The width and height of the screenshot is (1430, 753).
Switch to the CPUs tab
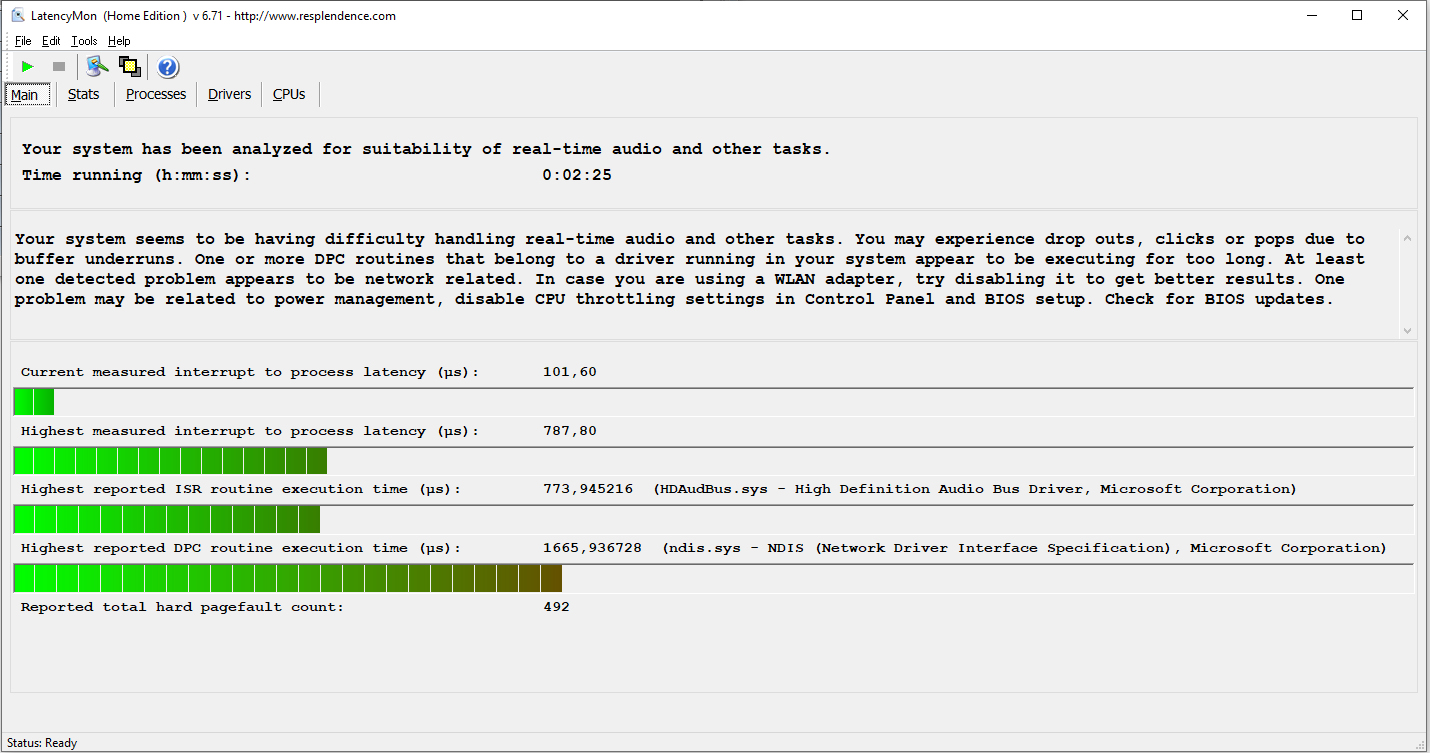289,94
